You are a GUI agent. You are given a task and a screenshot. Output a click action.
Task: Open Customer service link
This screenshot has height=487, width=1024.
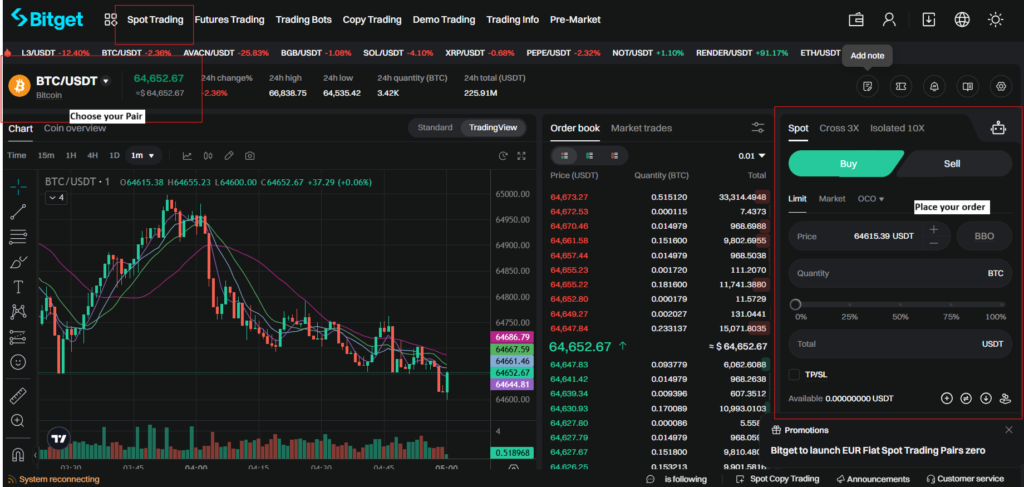(x=965, y=479)
